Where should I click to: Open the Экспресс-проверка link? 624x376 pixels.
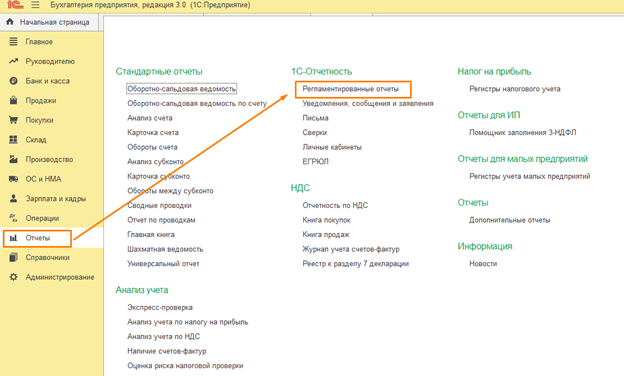[160, 307]
